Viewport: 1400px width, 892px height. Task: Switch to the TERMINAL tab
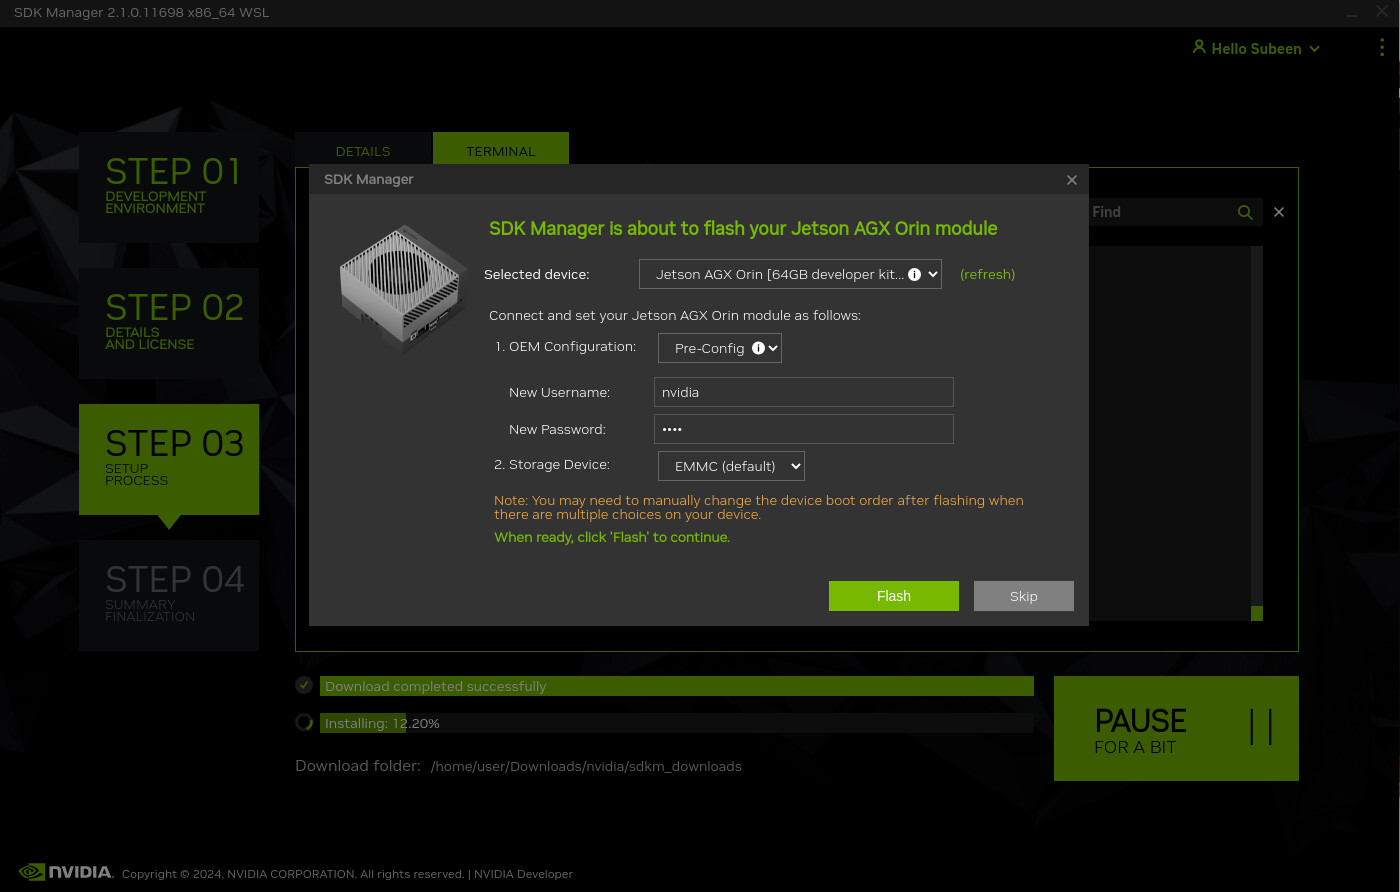point(501,150)
